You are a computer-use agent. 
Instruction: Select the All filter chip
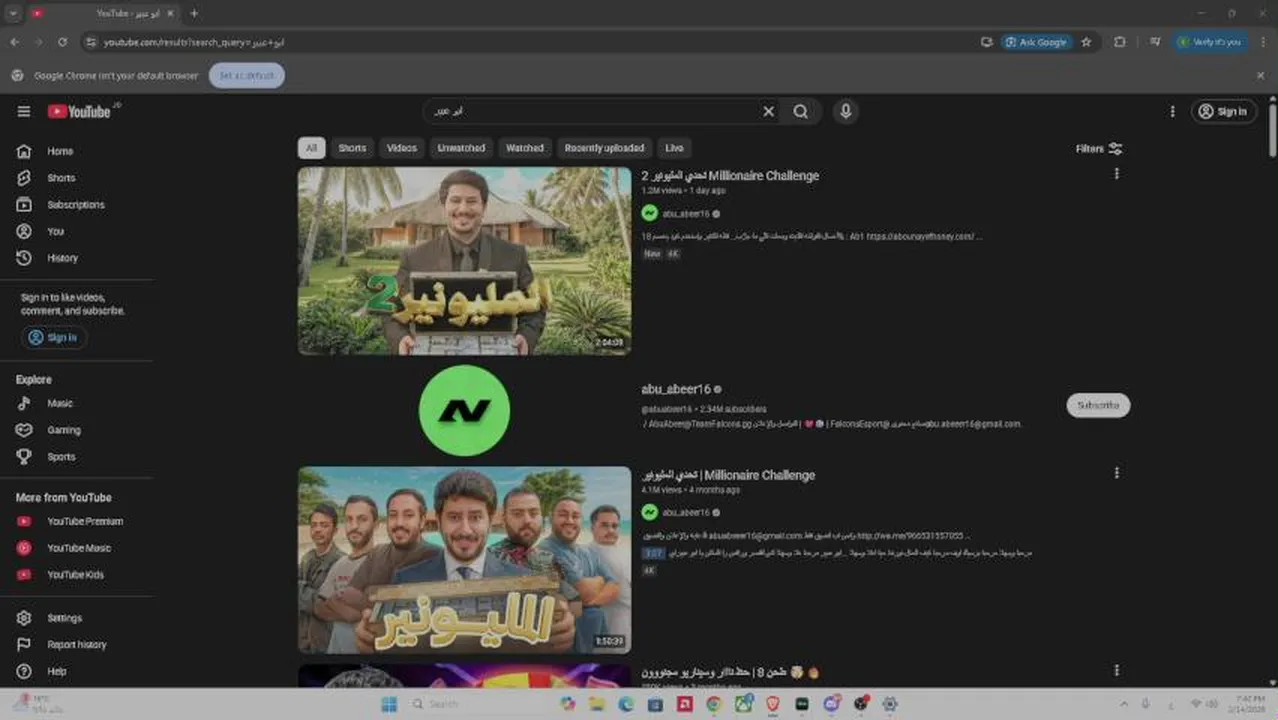[x=311, y=148]
